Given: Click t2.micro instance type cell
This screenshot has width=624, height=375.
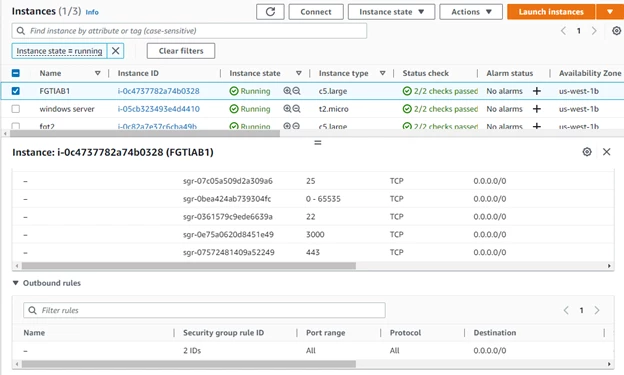Looking at the screenshot, I should pos(333,109).
